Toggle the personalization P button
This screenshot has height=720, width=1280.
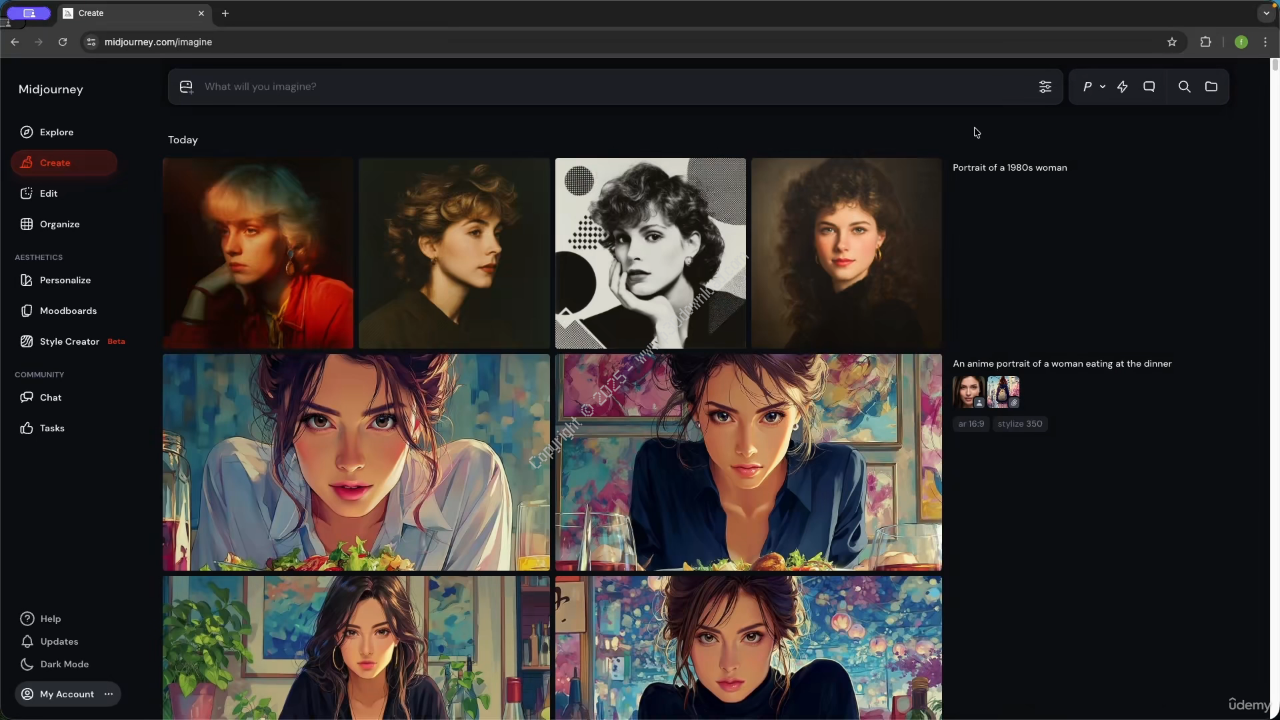coord(1087,87)
